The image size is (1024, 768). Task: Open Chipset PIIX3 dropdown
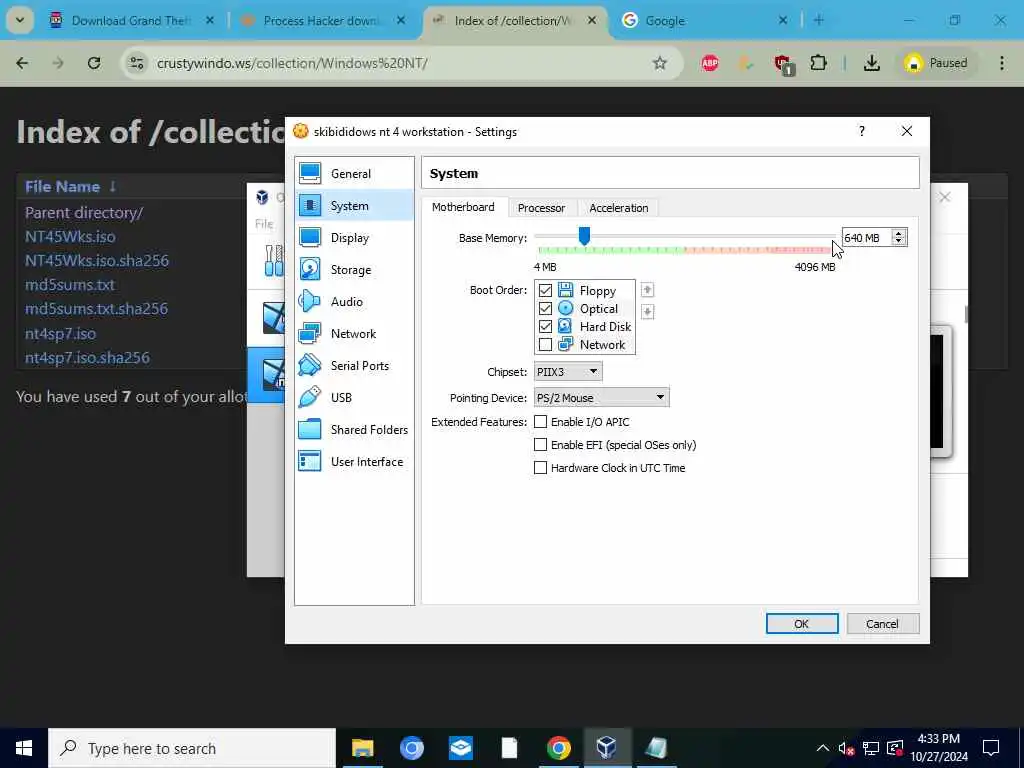(568, 372)
